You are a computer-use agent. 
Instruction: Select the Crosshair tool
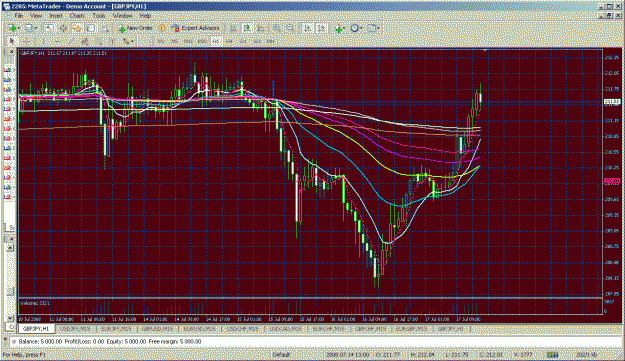27,41
